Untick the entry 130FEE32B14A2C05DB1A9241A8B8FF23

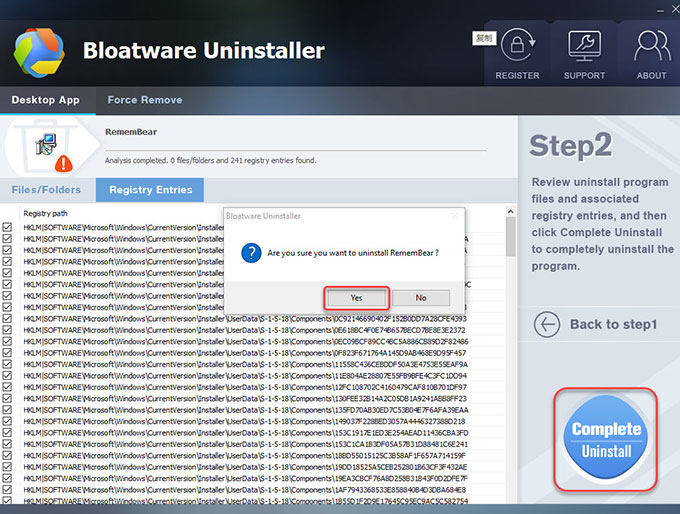7,399
